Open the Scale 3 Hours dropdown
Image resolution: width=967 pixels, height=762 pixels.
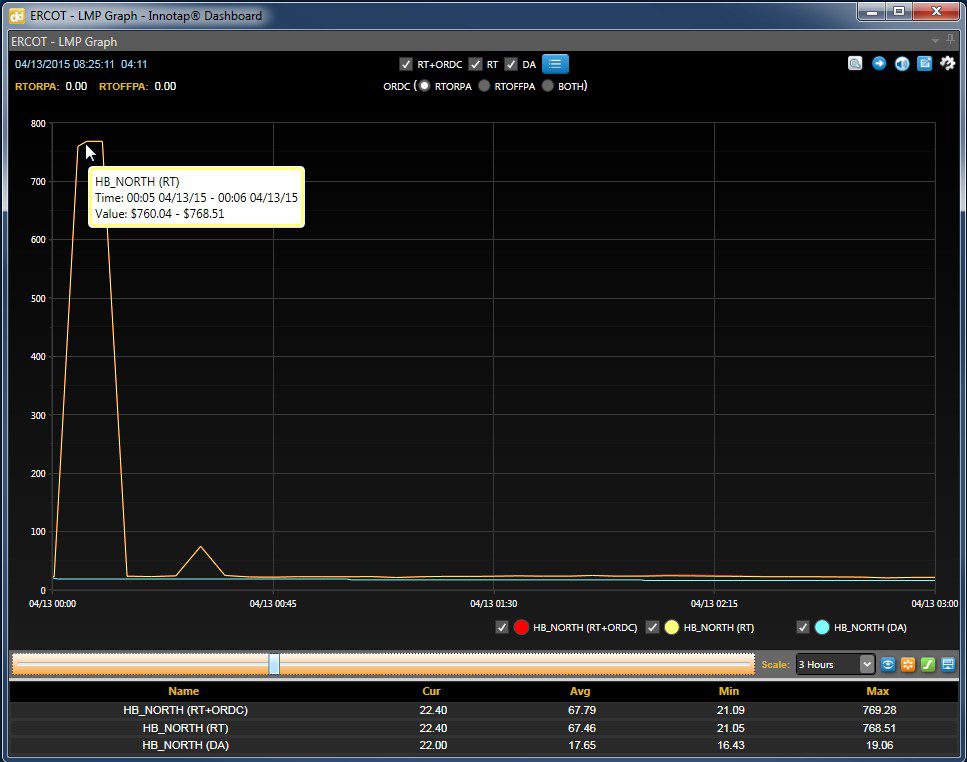pyautogui.click(x=835, y=665)
